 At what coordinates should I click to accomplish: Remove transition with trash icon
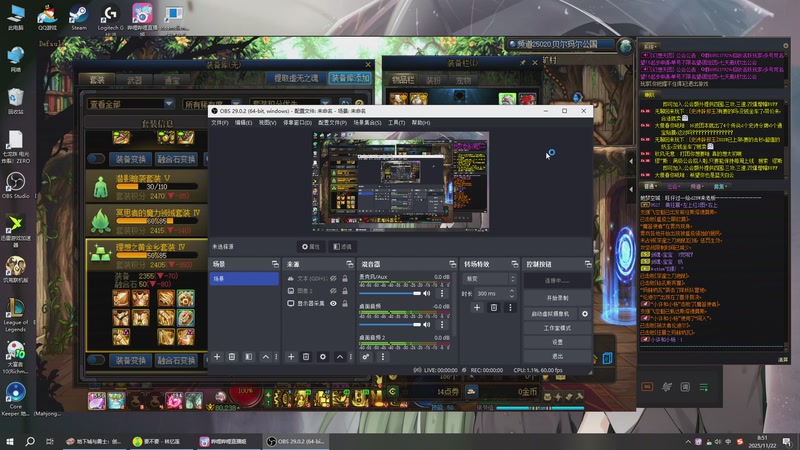click(x=493, y=308)
